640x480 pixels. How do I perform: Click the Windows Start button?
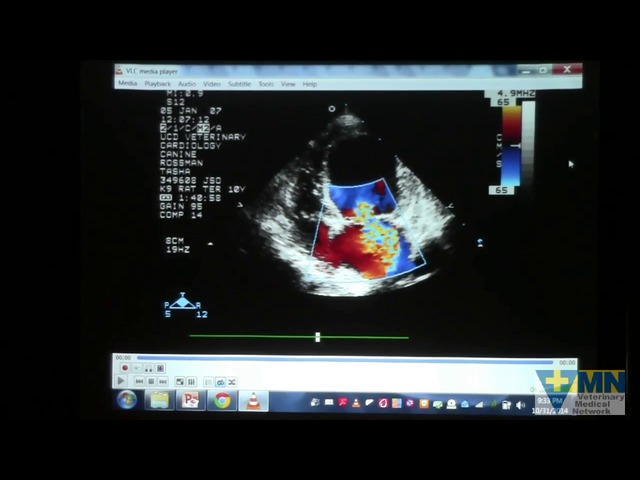[127, 401]
